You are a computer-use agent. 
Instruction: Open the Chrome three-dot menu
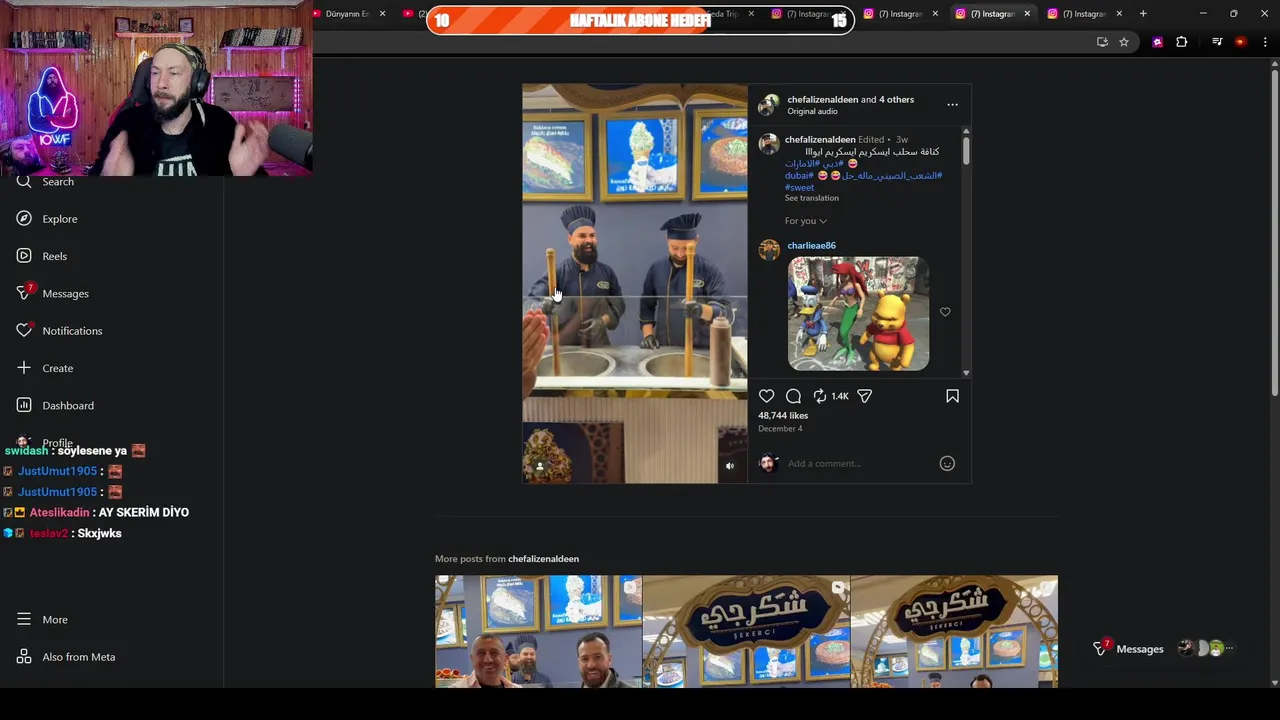coord(1265,42)
